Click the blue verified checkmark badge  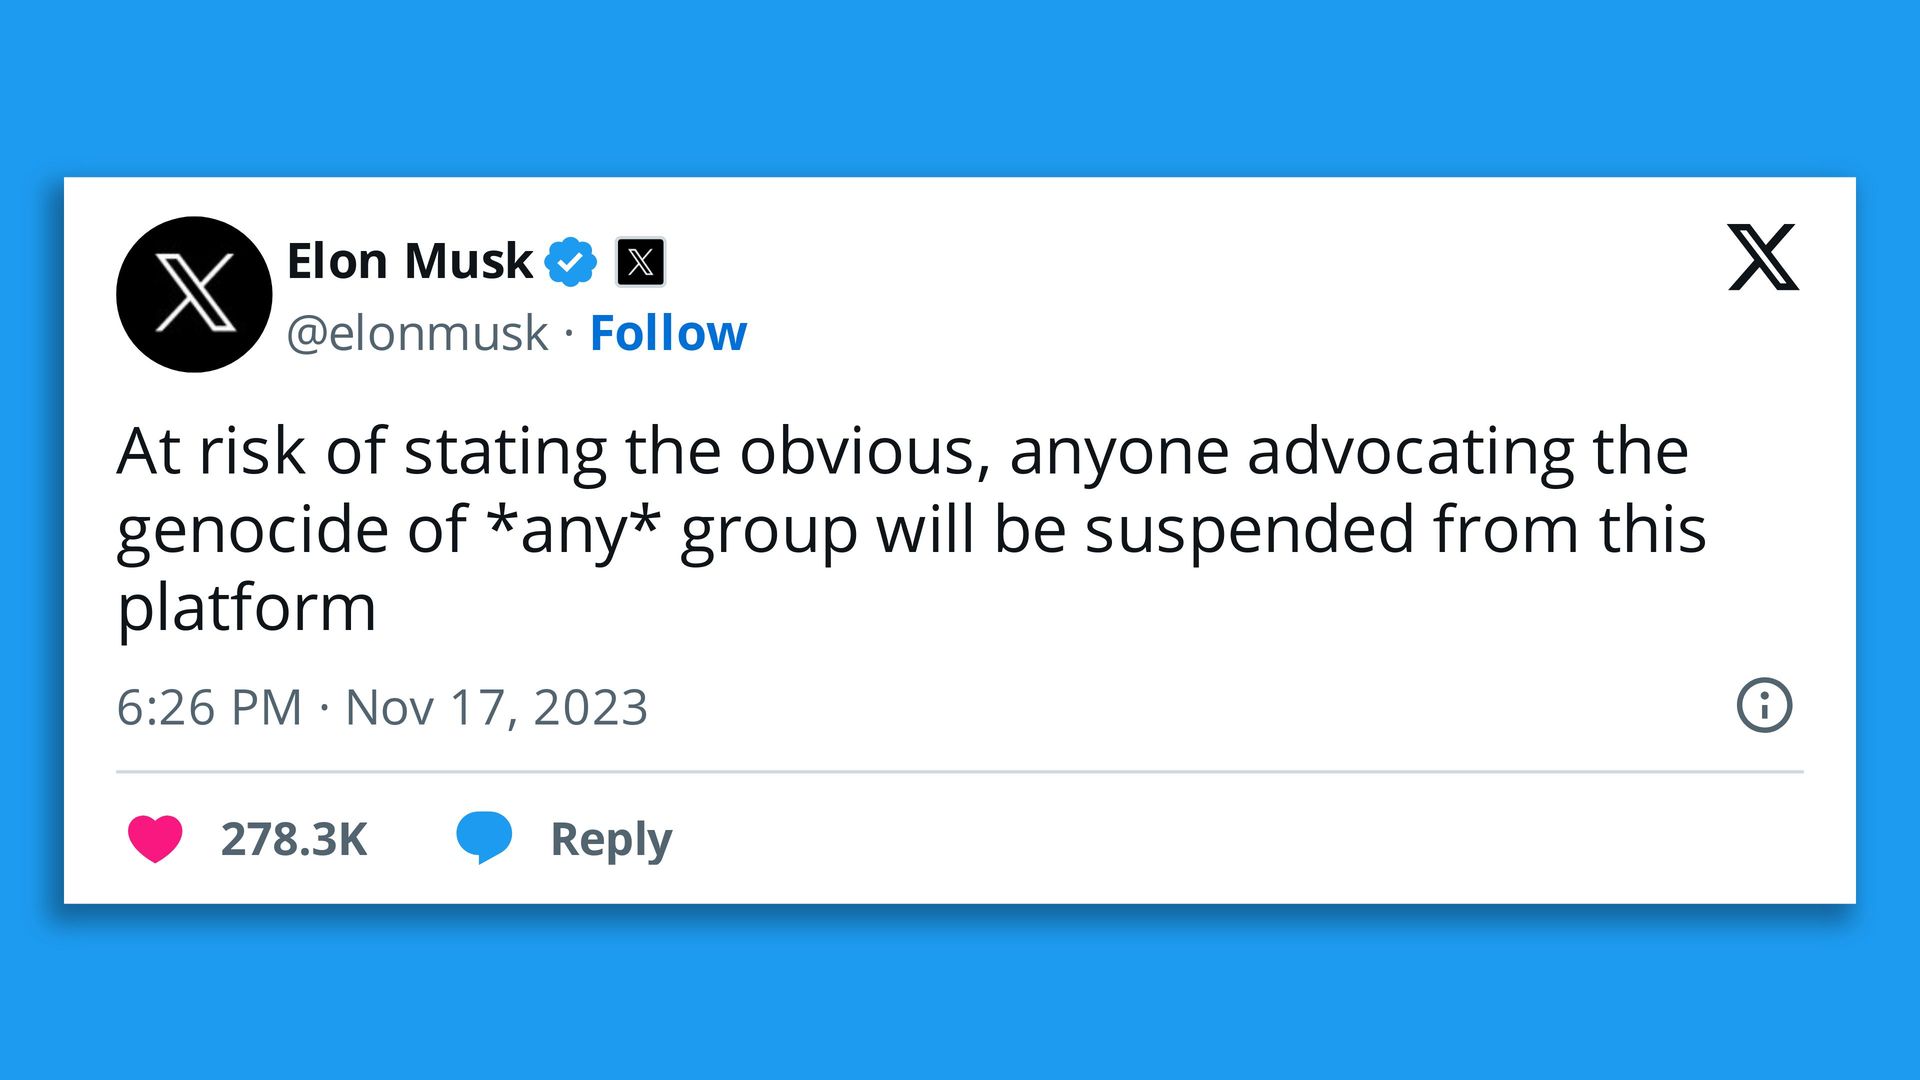[570, 262]
